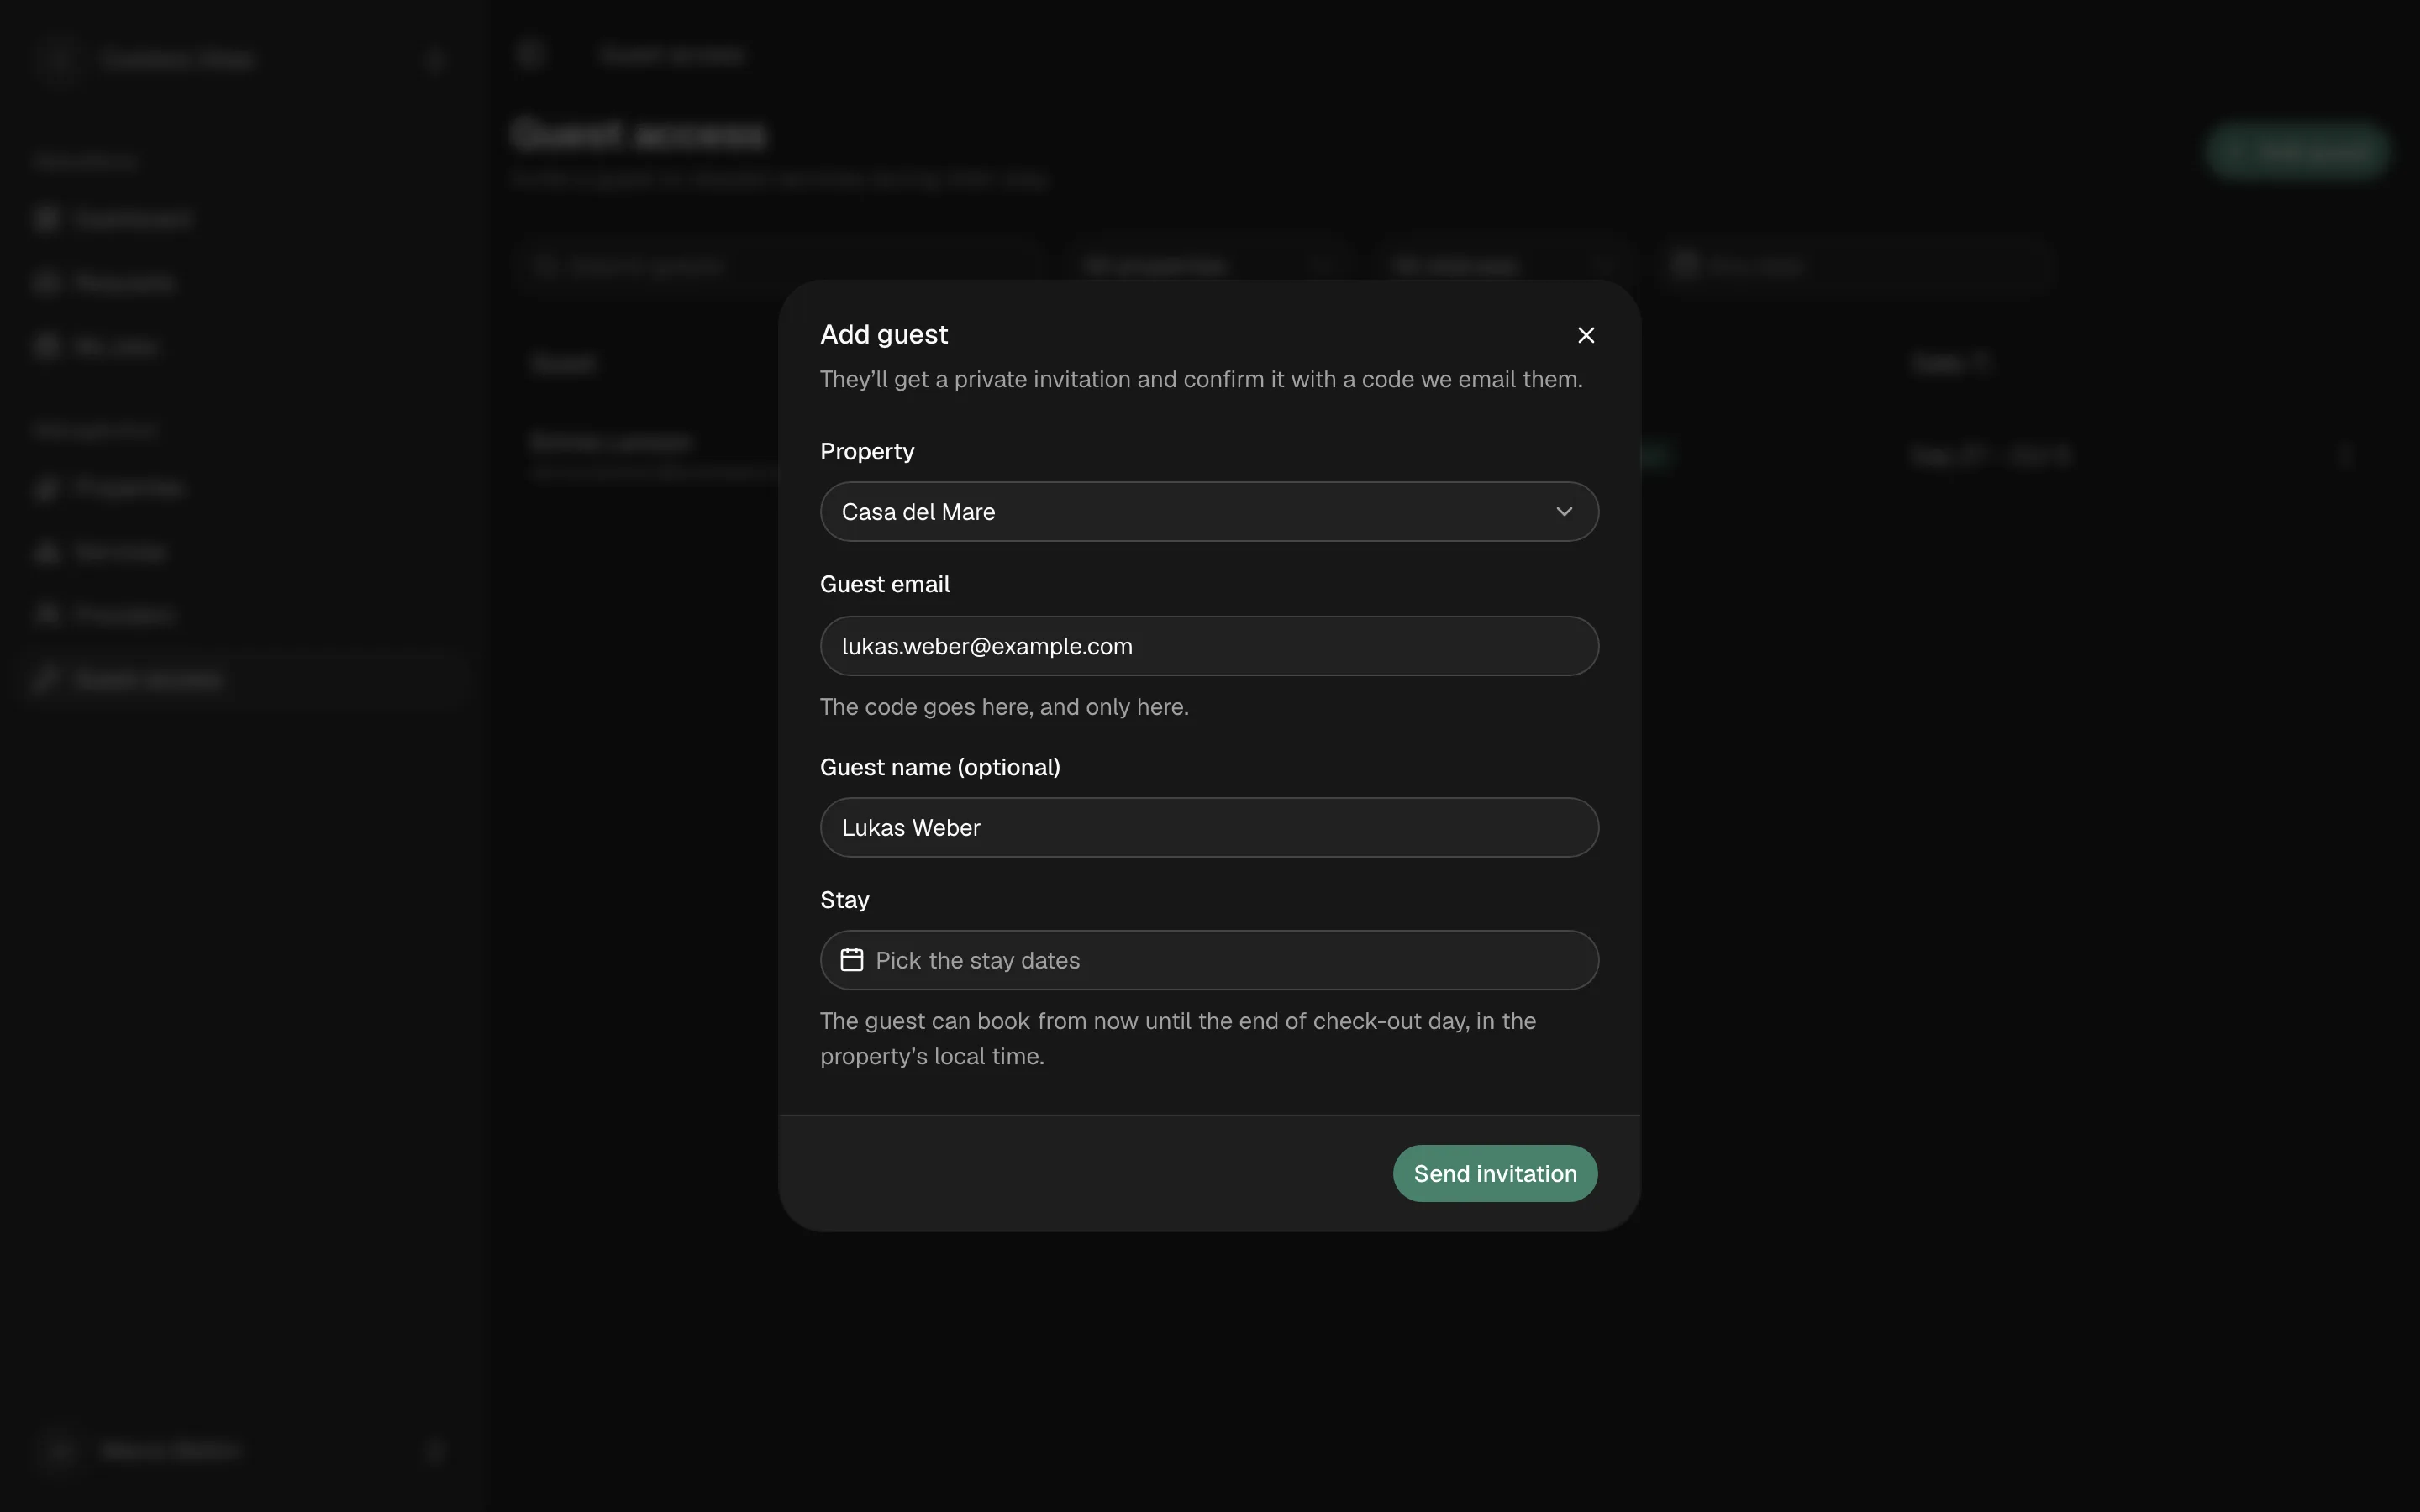Click the 'Stay' label
Viewport: 2420px width, 1512px height.
click(845, 900)
